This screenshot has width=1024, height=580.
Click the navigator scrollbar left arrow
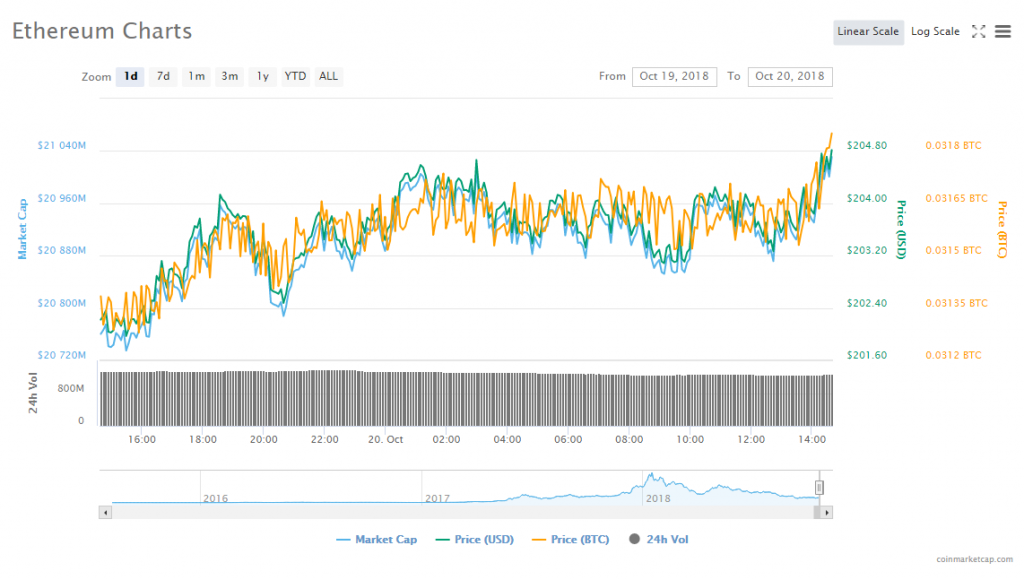click(x=104, y=512)
